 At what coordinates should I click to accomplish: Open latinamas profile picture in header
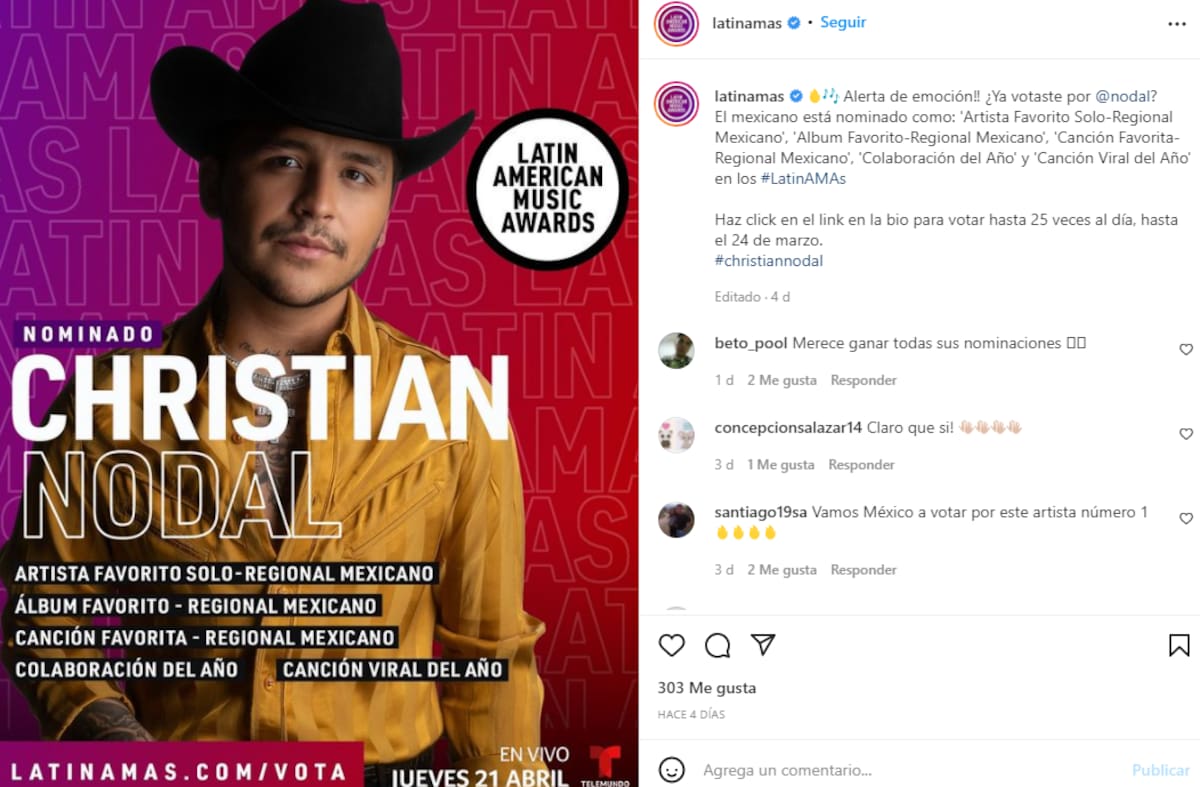[x=676, y=24]
